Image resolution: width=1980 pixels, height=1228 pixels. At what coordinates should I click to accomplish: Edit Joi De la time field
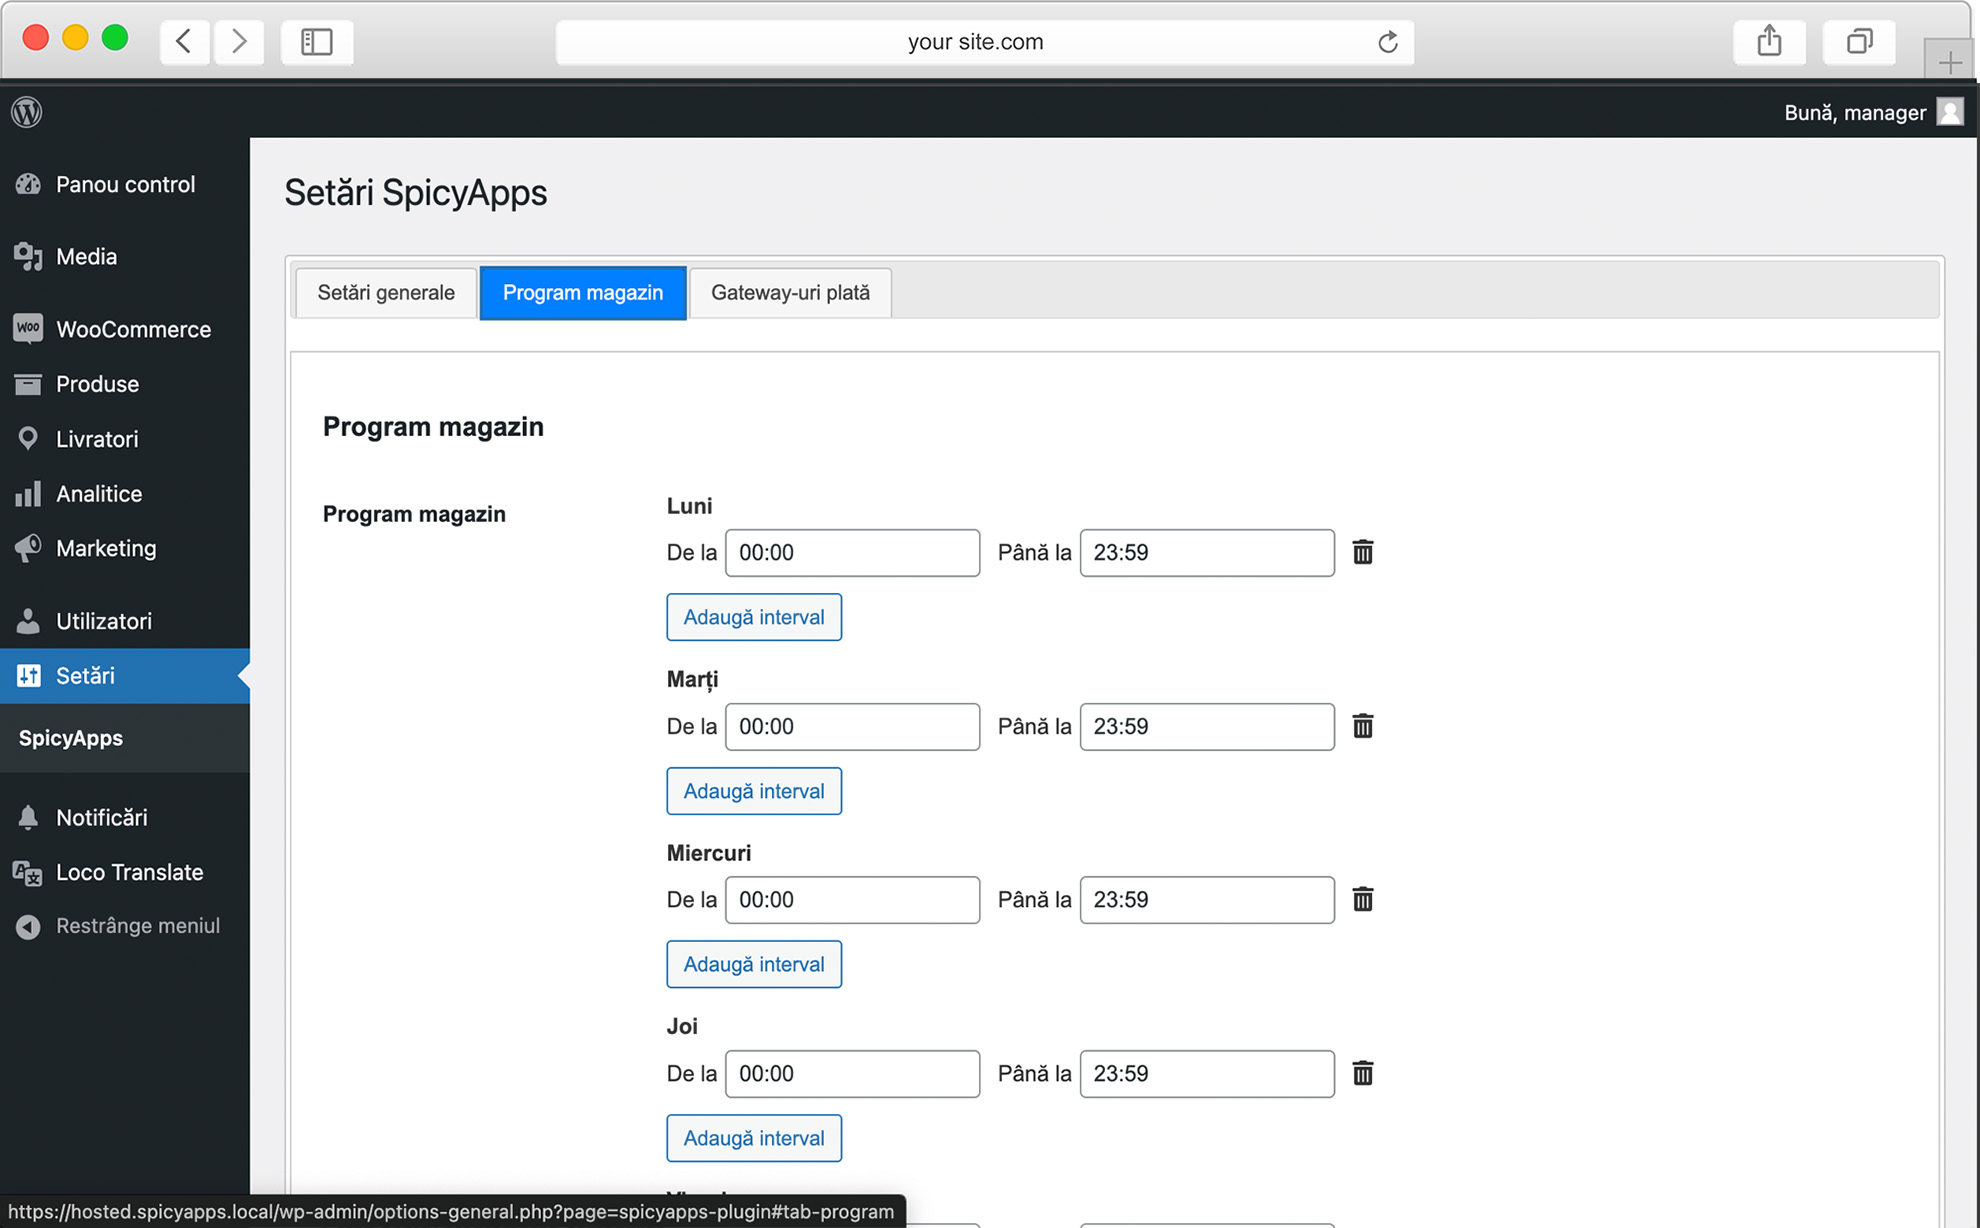tap(852, 1074)
